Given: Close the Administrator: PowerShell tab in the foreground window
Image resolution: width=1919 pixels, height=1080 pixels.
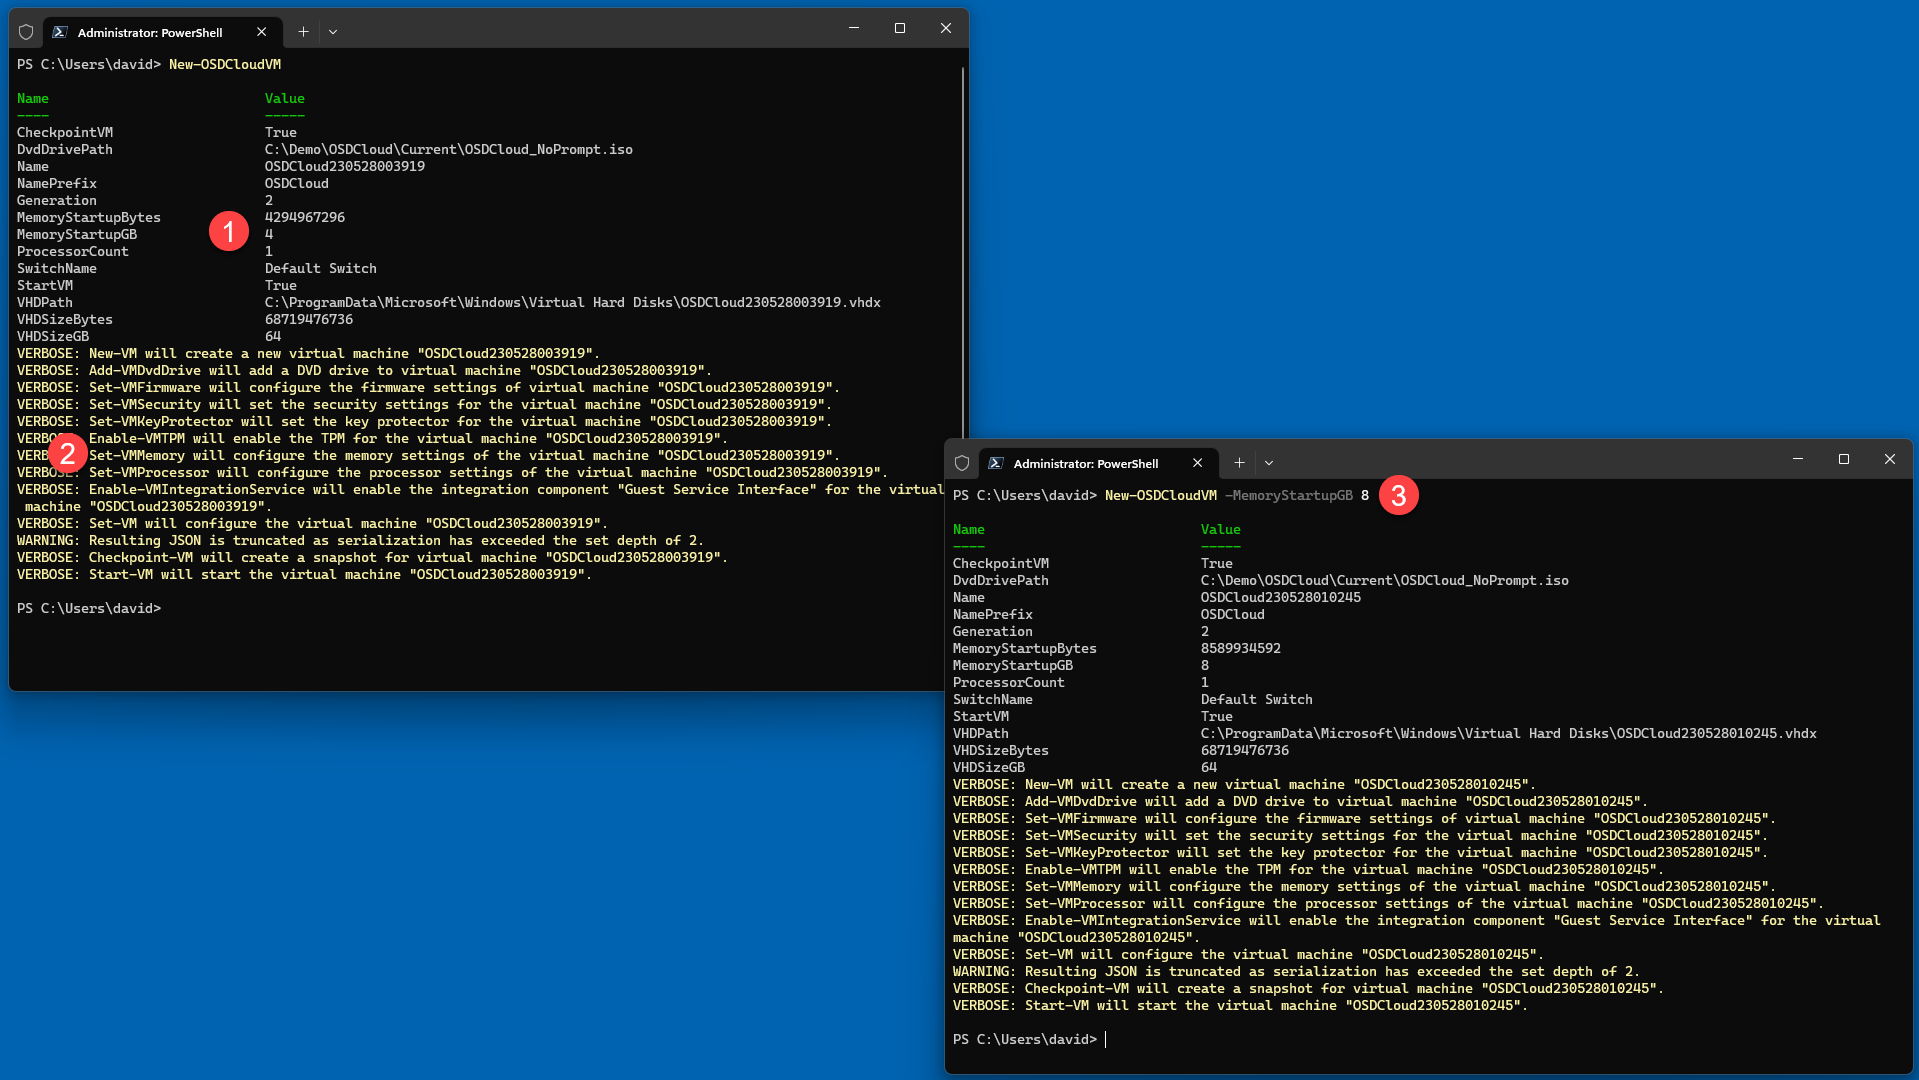Looking at the screenshot, I should (1198, 463).
